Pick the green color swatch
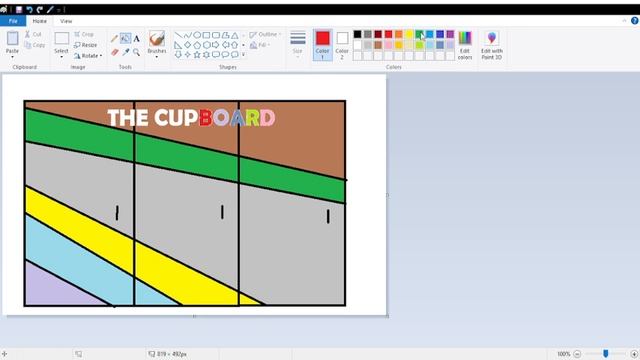Screen dimensions: 640x360 419,34
